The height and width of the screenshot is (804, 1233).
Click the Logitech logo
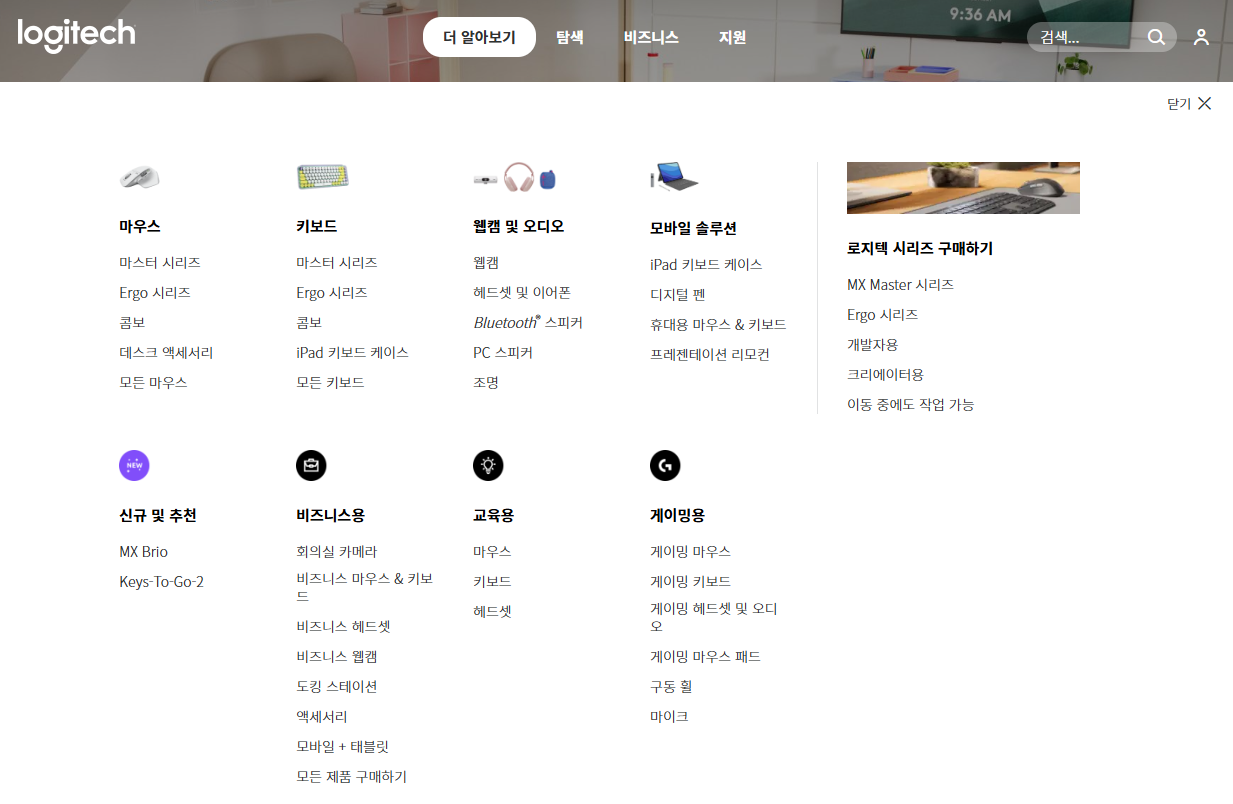click(x=76, y=35)
